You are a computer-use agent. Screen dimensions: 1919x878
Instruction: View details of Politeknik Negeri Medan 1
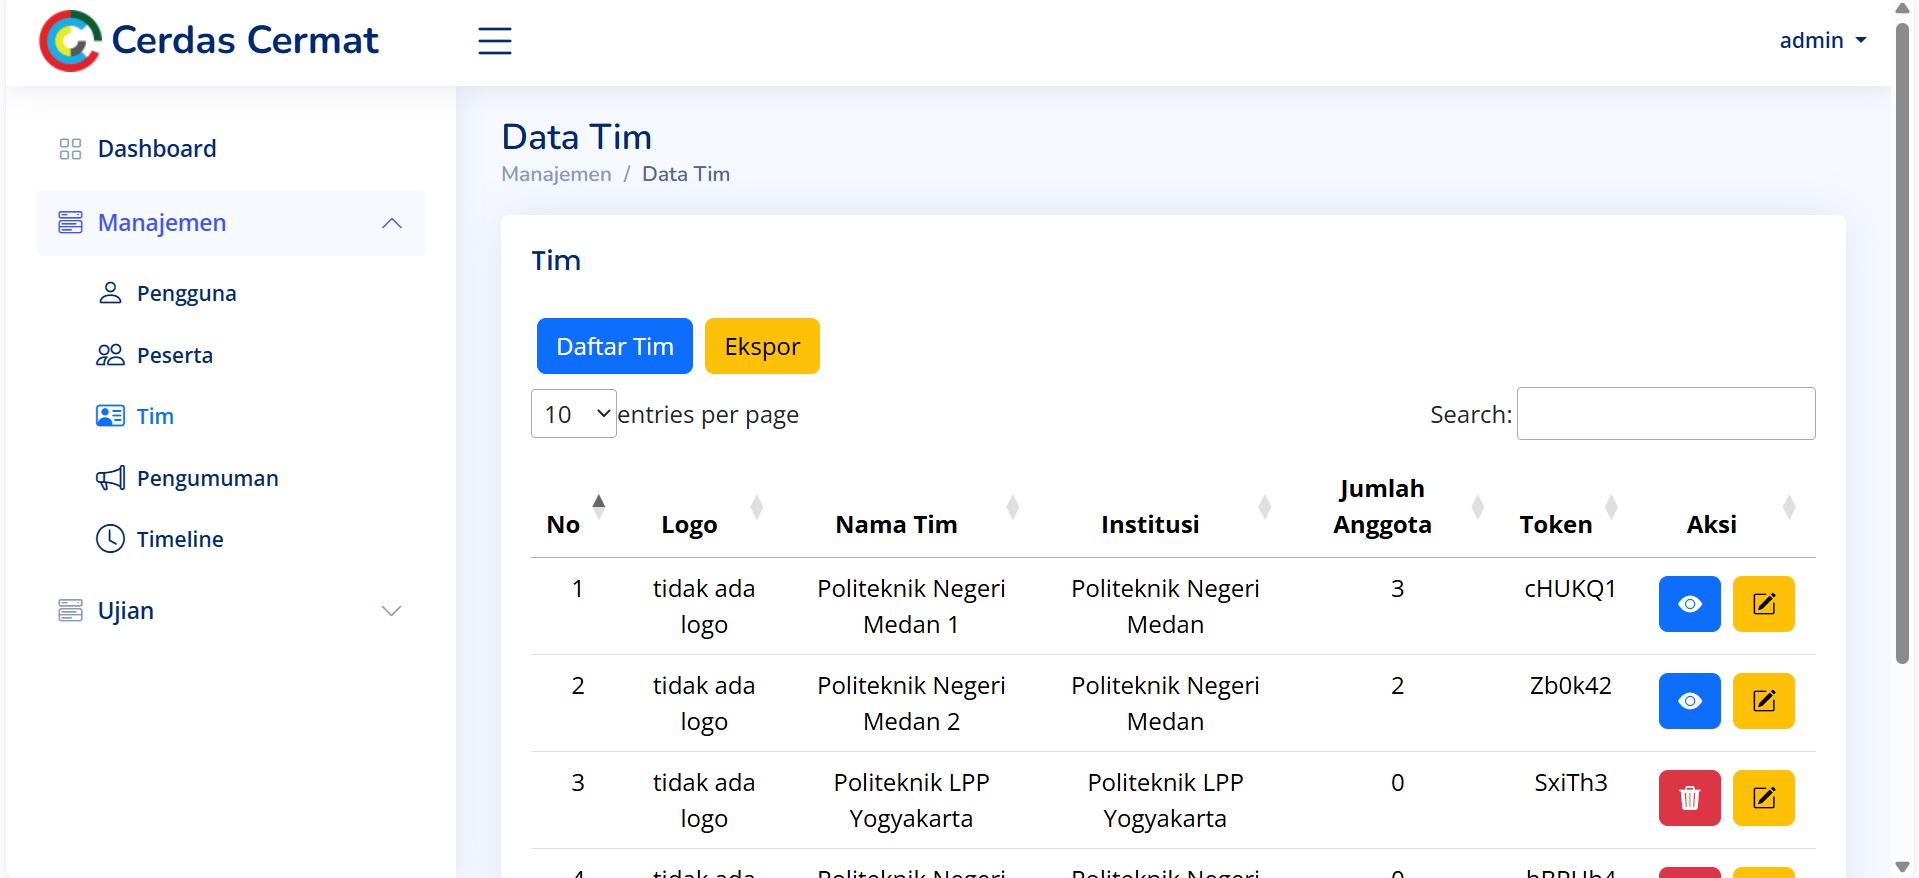pos(1690,604)
